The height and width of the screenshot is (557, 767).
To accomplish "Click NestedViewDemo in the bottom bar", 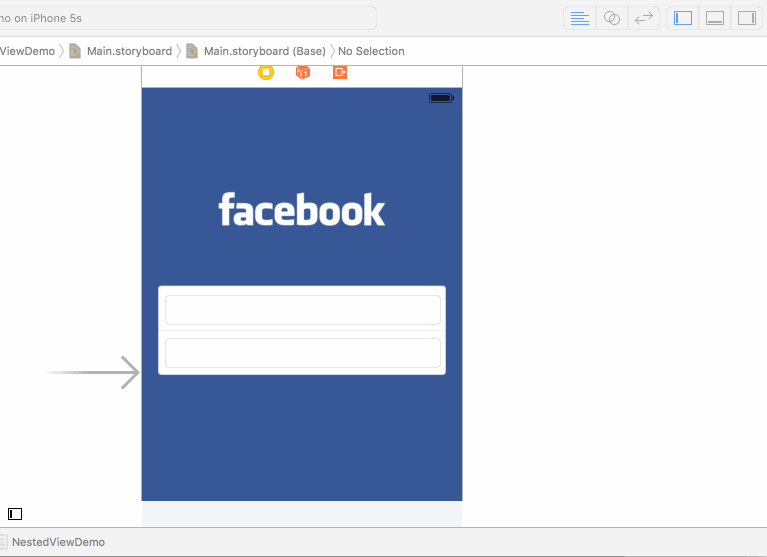I will pyautogui.click(x=58, y=542).
